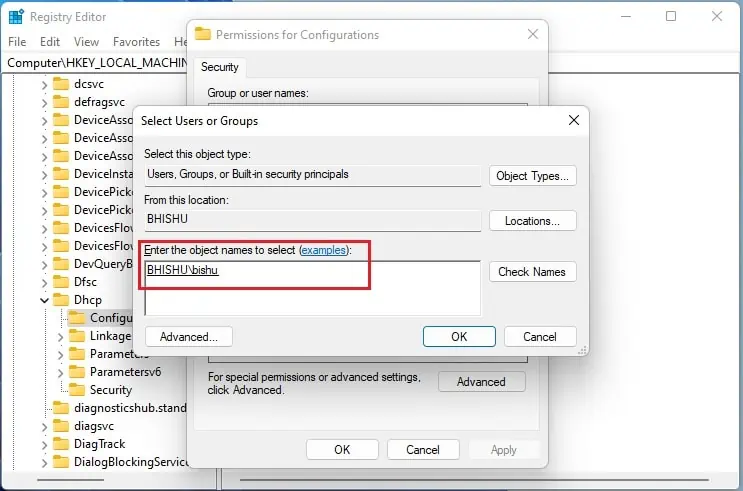Click the Locations... button
The image size is (743, 491).
point(533,221)
